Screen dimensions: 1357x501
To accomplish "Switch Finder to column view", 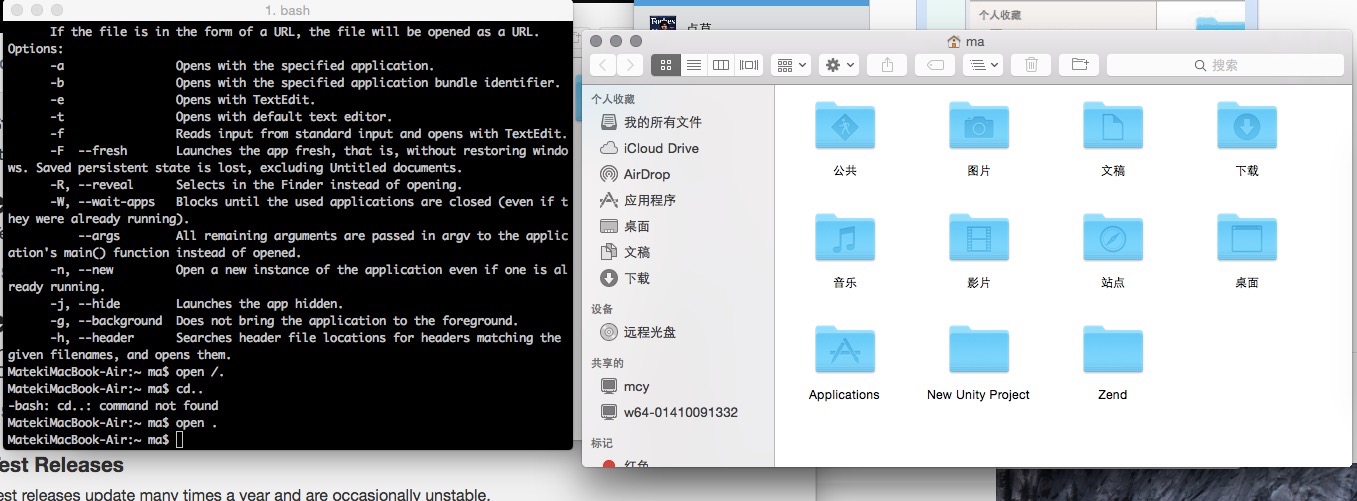I will tap(720, 65).
